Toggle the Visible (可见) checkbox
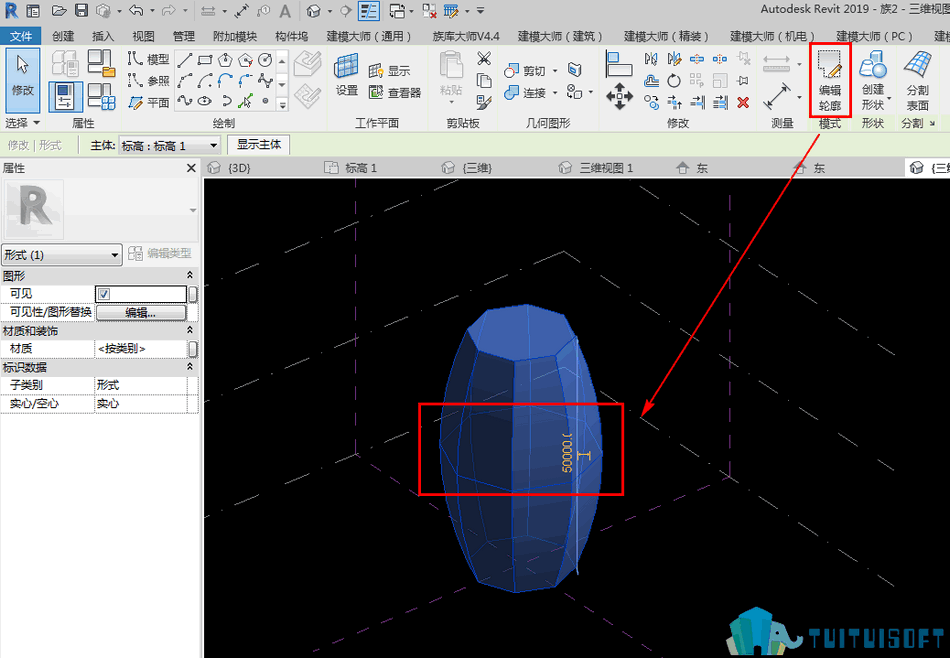 pyautogui.click(x=104, y=294)
